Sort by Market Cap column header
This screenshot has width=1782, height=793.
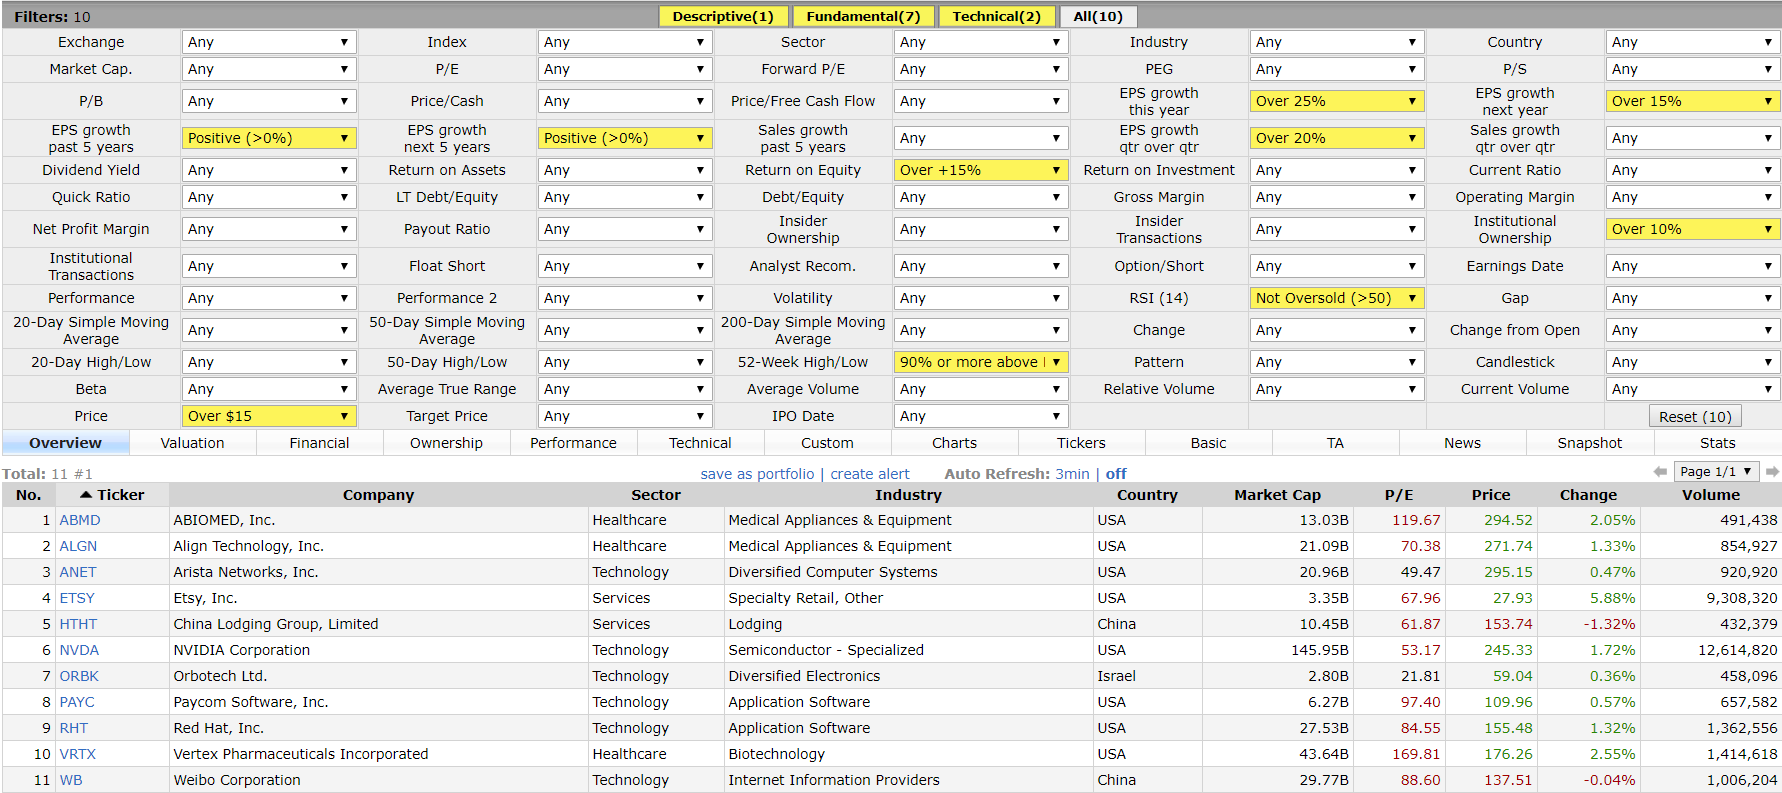click(x=1277, y=495)
